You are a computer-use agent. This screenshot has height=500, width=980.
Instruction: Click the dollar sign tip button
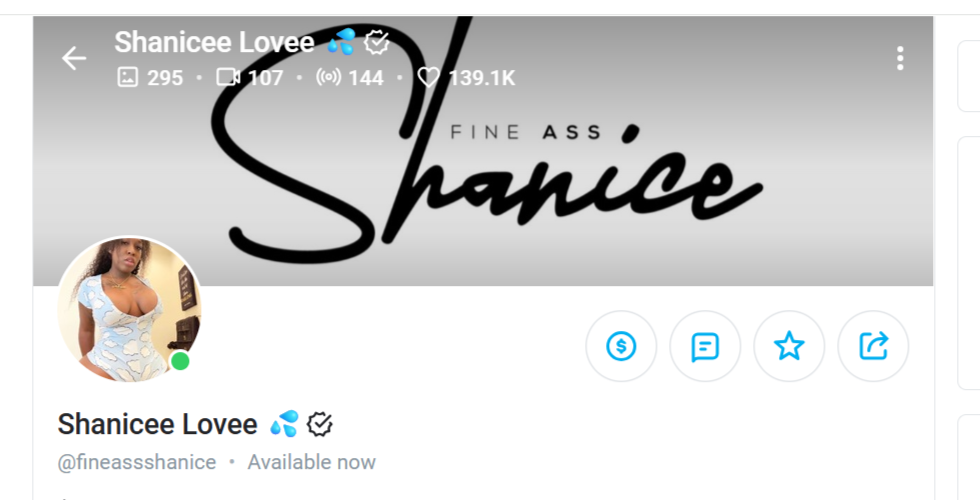[x=621, y=347]
